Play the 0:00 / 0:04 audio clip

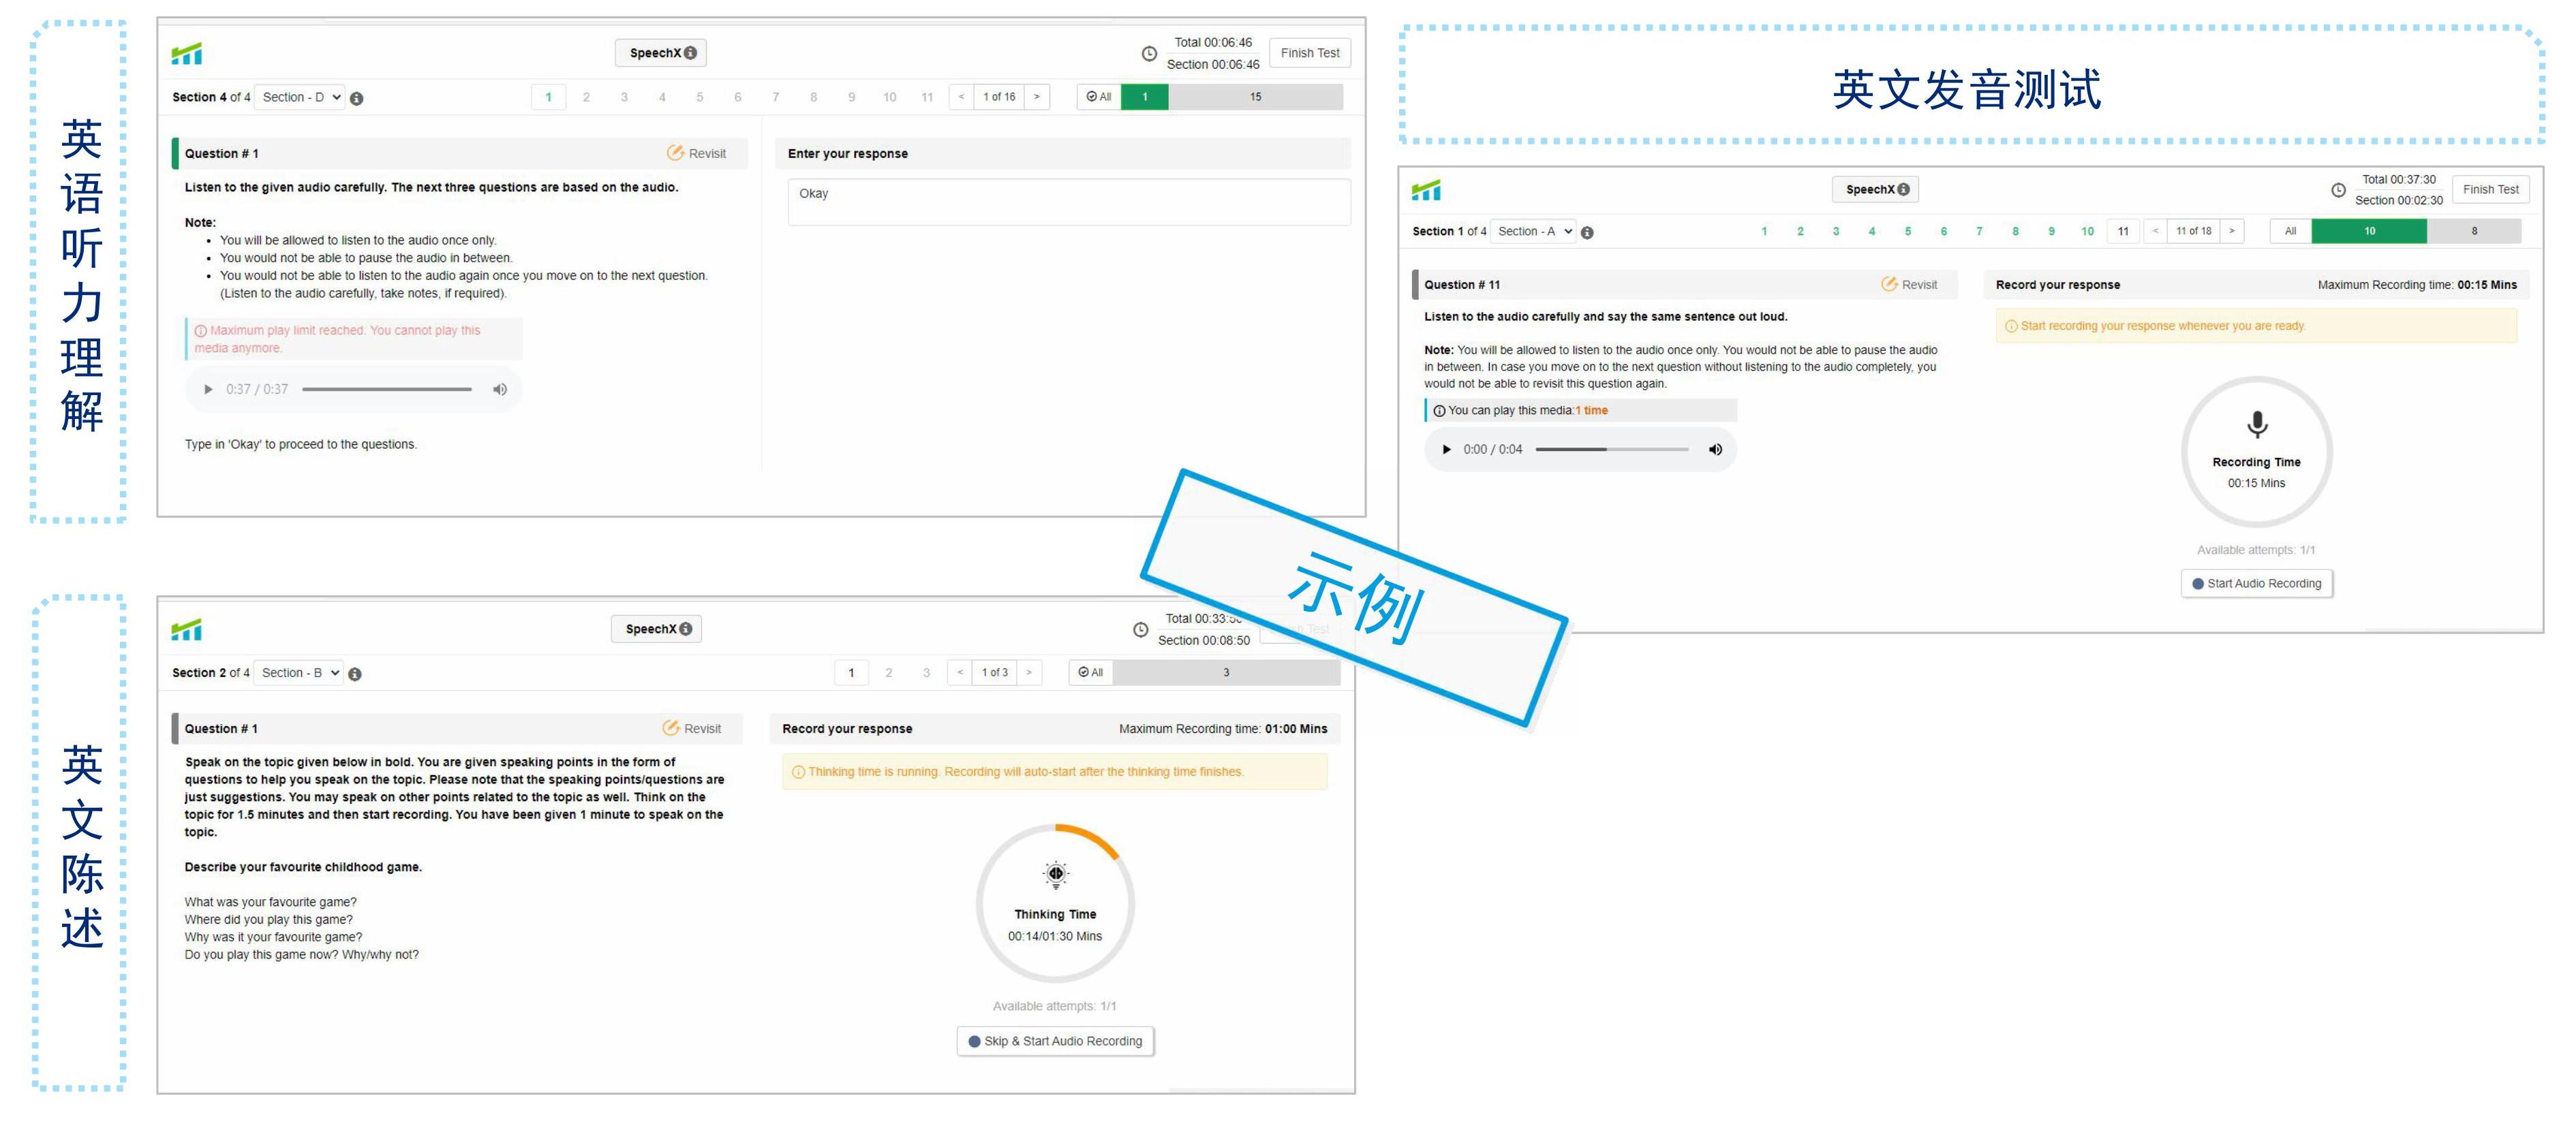pyautogui.click(x=1446, y=449)
